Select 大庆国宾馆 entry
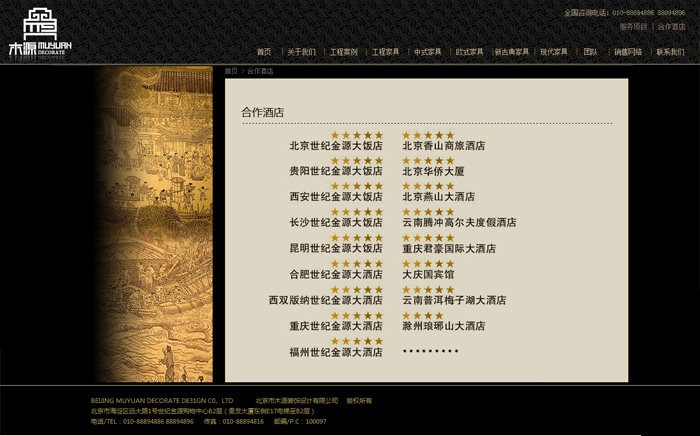The height and width of the screenshot is (436, 700). (x=428, y=274)
